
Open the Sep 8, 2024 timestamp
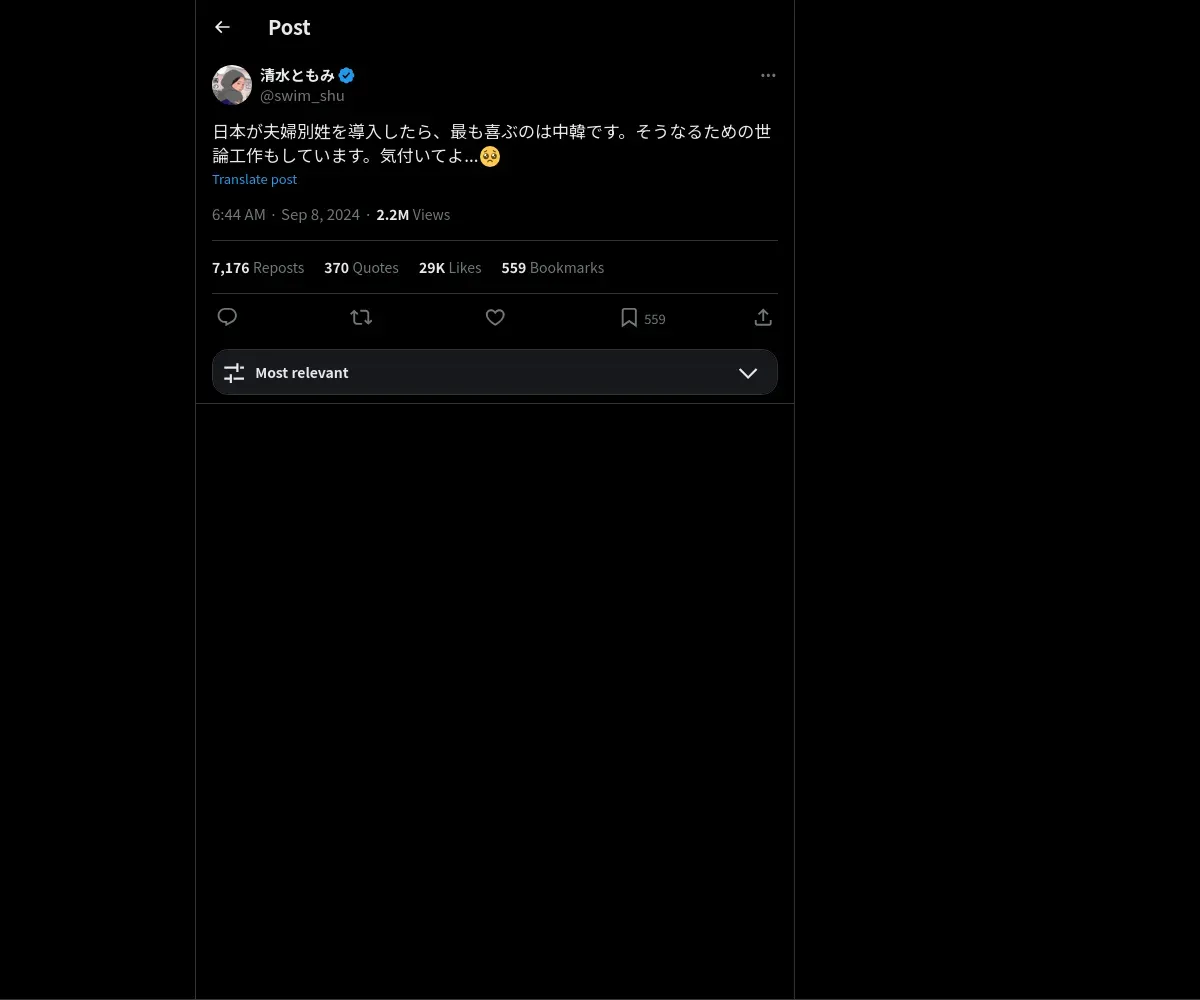320,215
